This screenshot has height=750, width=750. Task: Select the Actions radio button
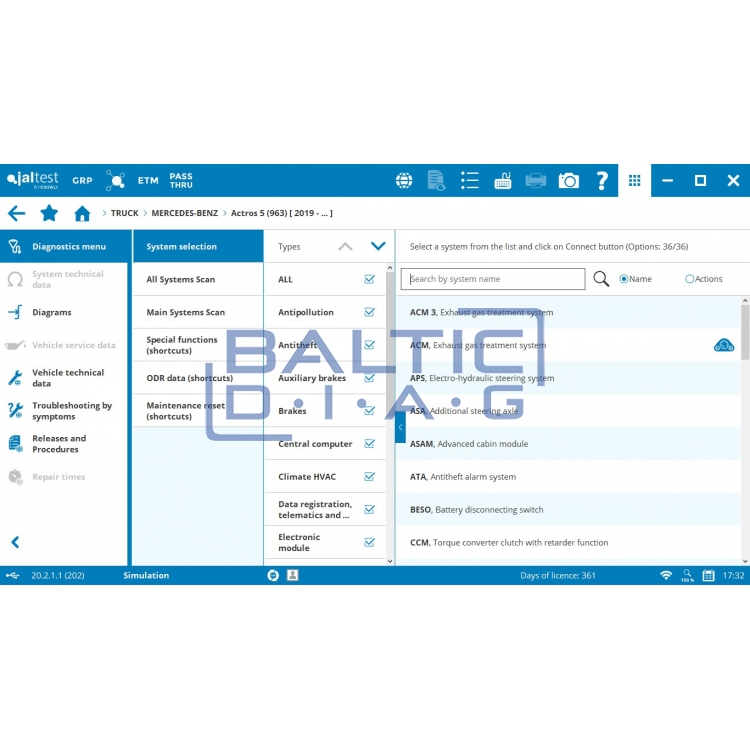pyautogui.click(x=689, y=279)
